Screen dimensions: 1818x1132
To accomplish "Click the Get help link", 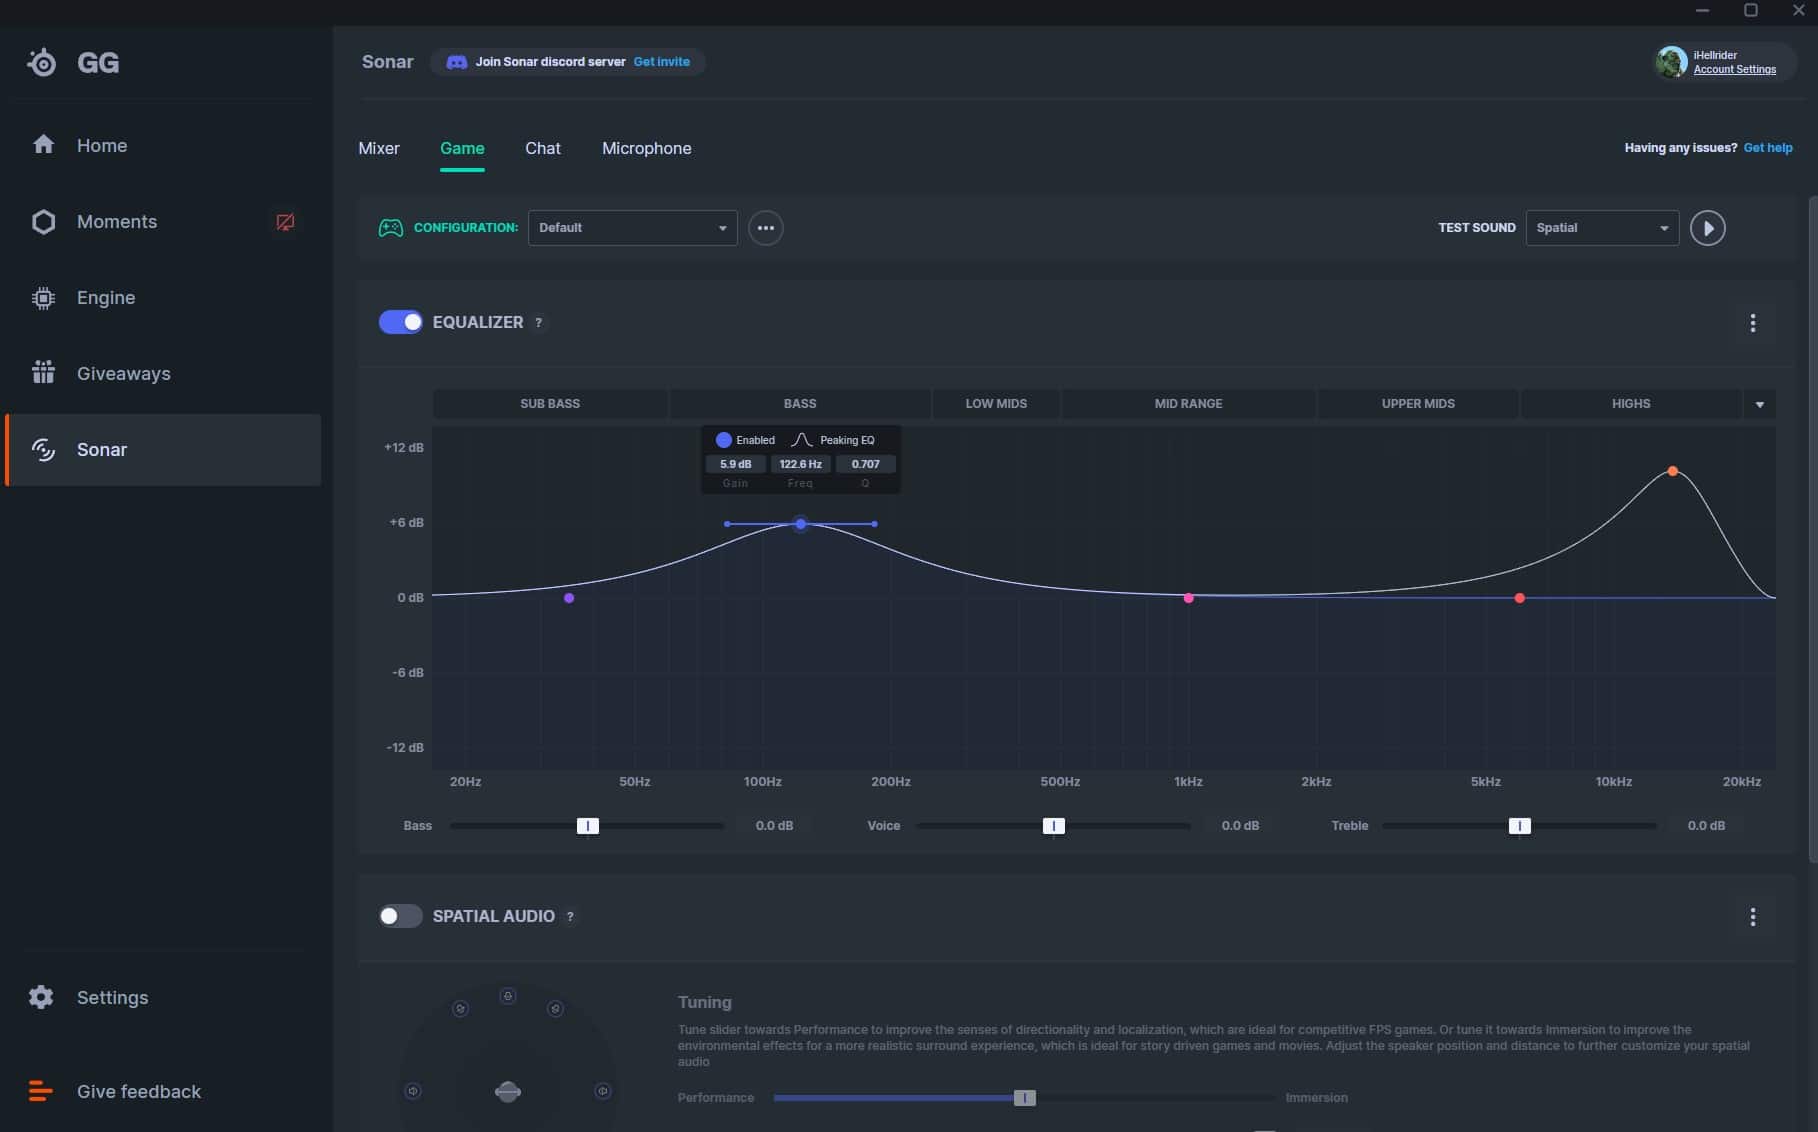I will (1768, 148).
